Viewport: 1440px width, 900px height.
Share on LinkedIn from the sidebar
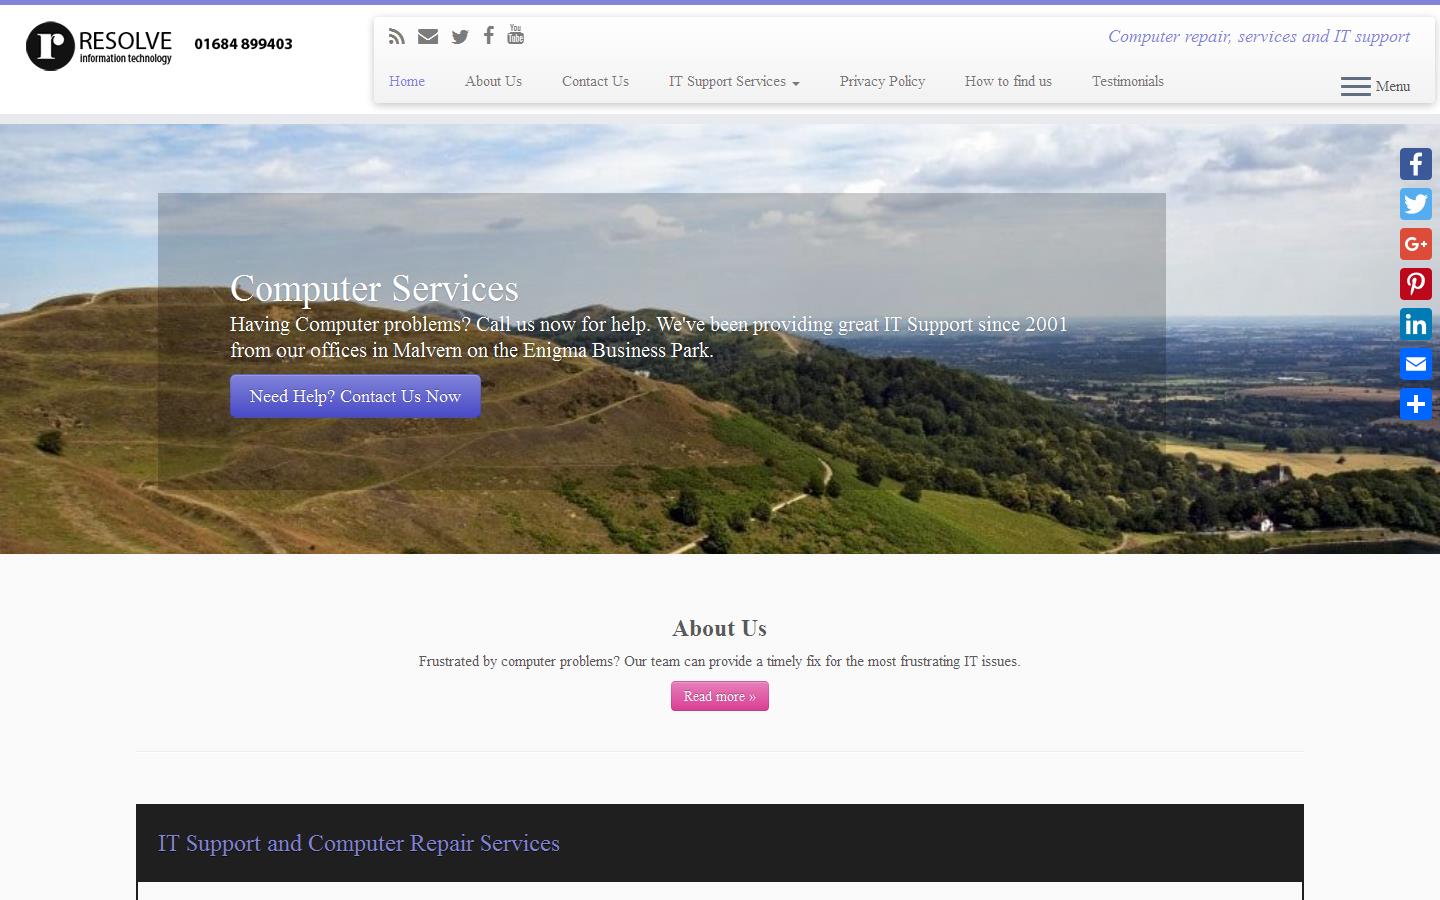1415,323
